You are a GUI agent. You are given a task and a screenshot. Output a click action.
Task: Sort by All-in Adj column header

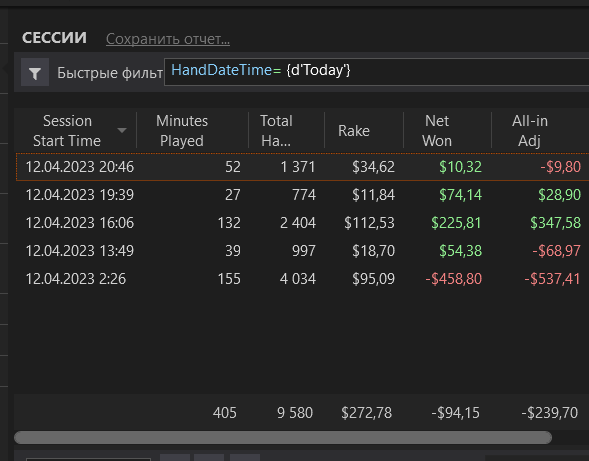point(530,130)
